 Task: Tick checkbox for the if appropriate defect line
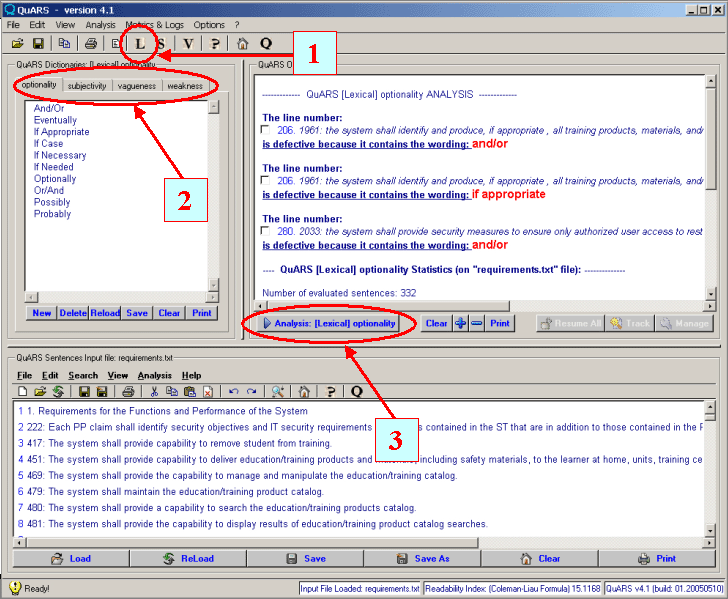(265, 180)
